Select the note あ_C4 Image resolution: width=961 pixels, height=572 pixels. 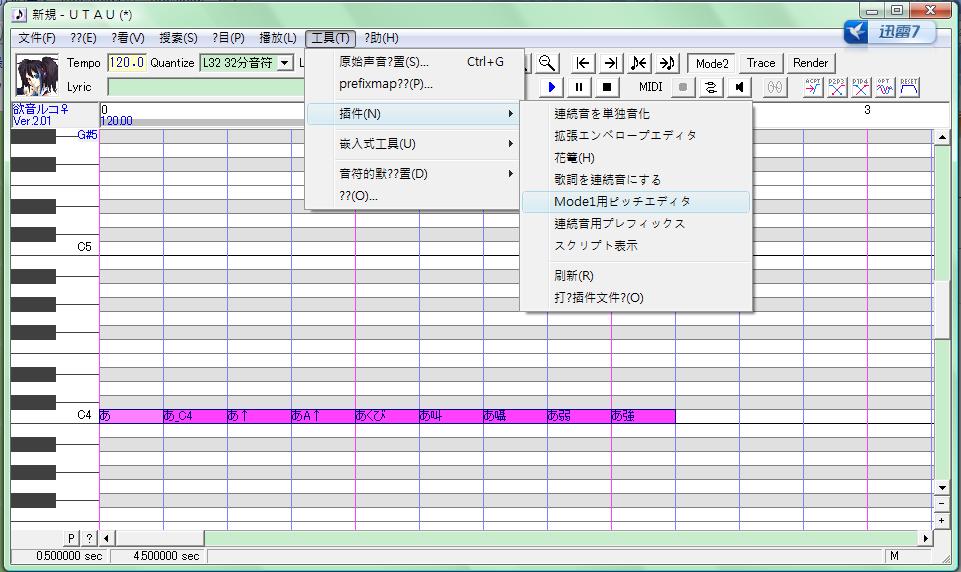[195, 416]
